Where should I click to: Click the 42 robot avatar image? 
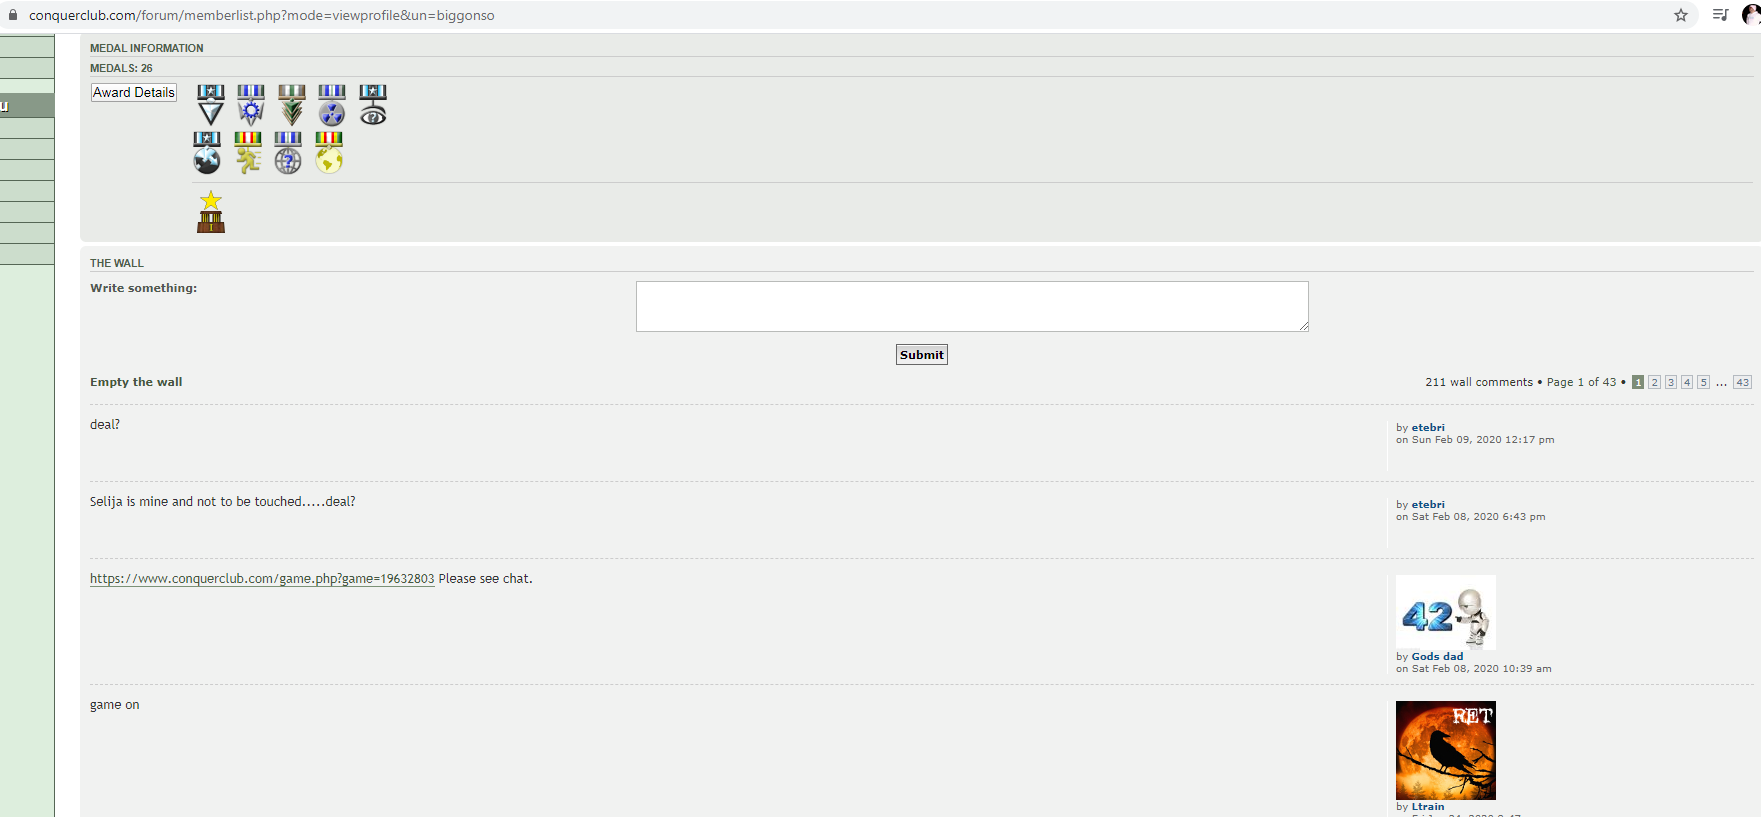point(1445,612)
